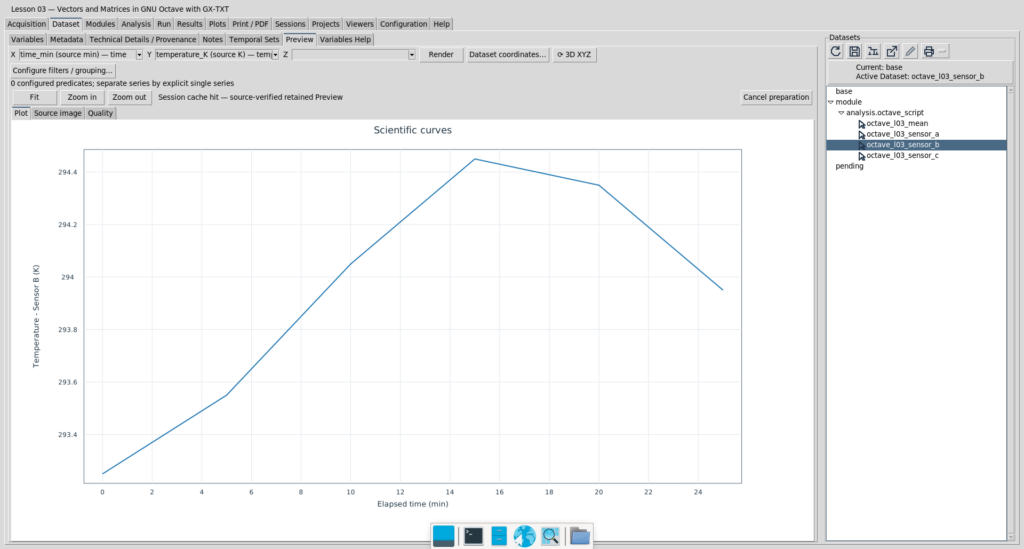Open the Configuration tab
Image resolution: width=1024 pixels, height=549 pixels.
404,24
